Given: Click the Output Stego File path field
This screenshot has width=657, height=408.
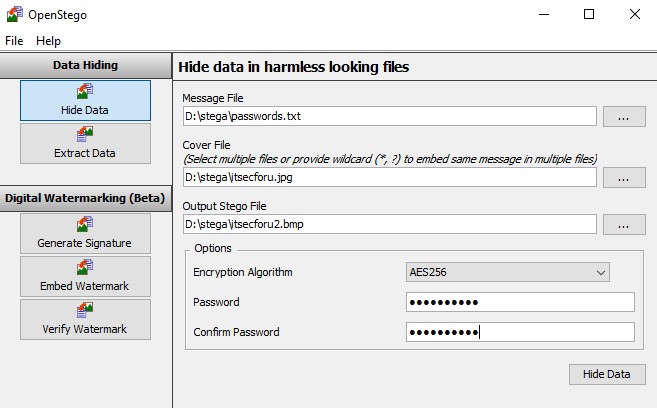Looking at the screenshot, I should click(x=390, y=223).
